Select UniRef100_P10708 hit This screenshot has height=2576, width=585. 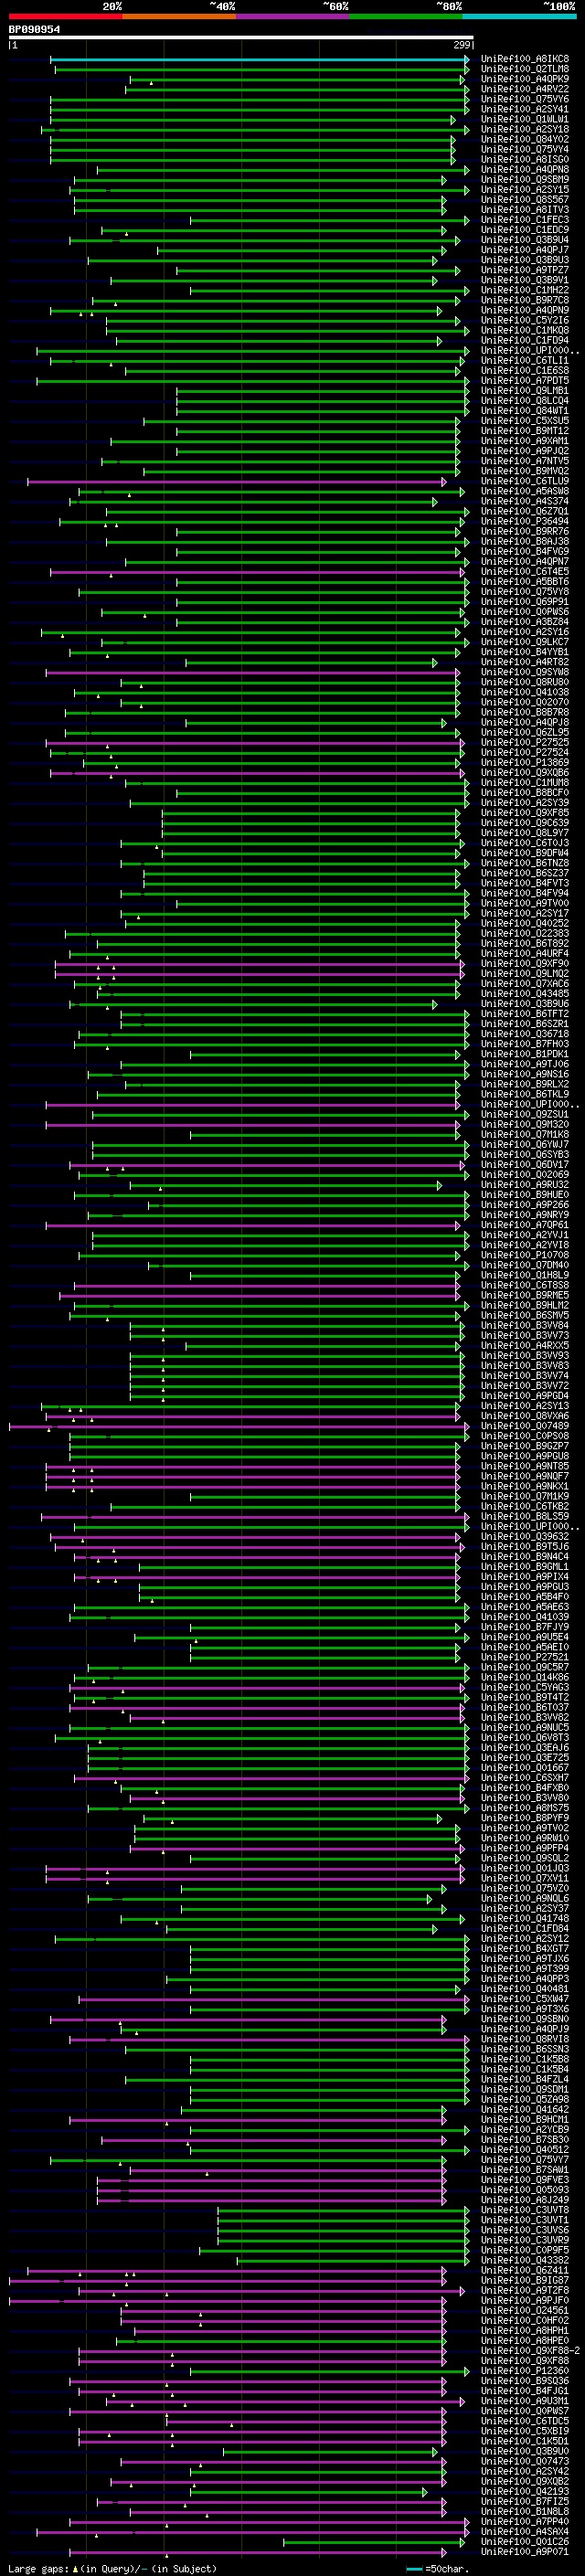(x=525, y=1256)
